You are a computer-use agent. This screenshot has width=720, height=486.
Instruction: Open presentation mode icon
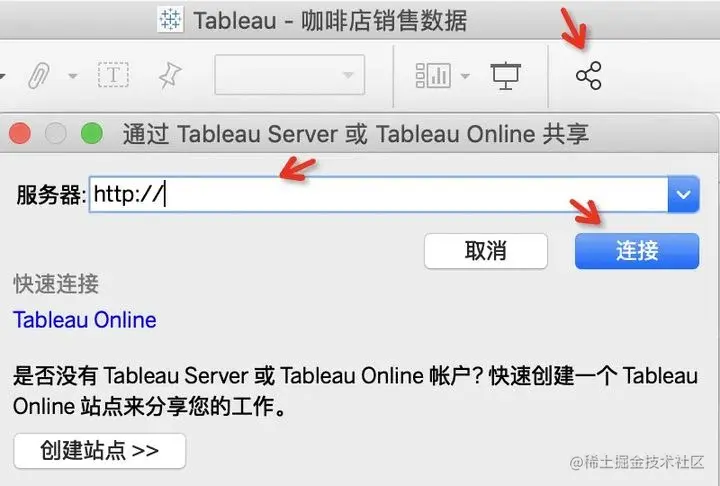pyautogui.click(x=506, y=75)
